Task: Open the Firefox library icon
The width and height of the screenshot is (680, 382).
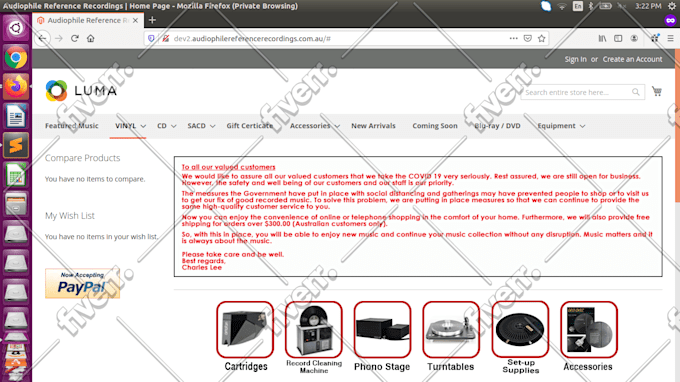Action: (x=602, y=39)
